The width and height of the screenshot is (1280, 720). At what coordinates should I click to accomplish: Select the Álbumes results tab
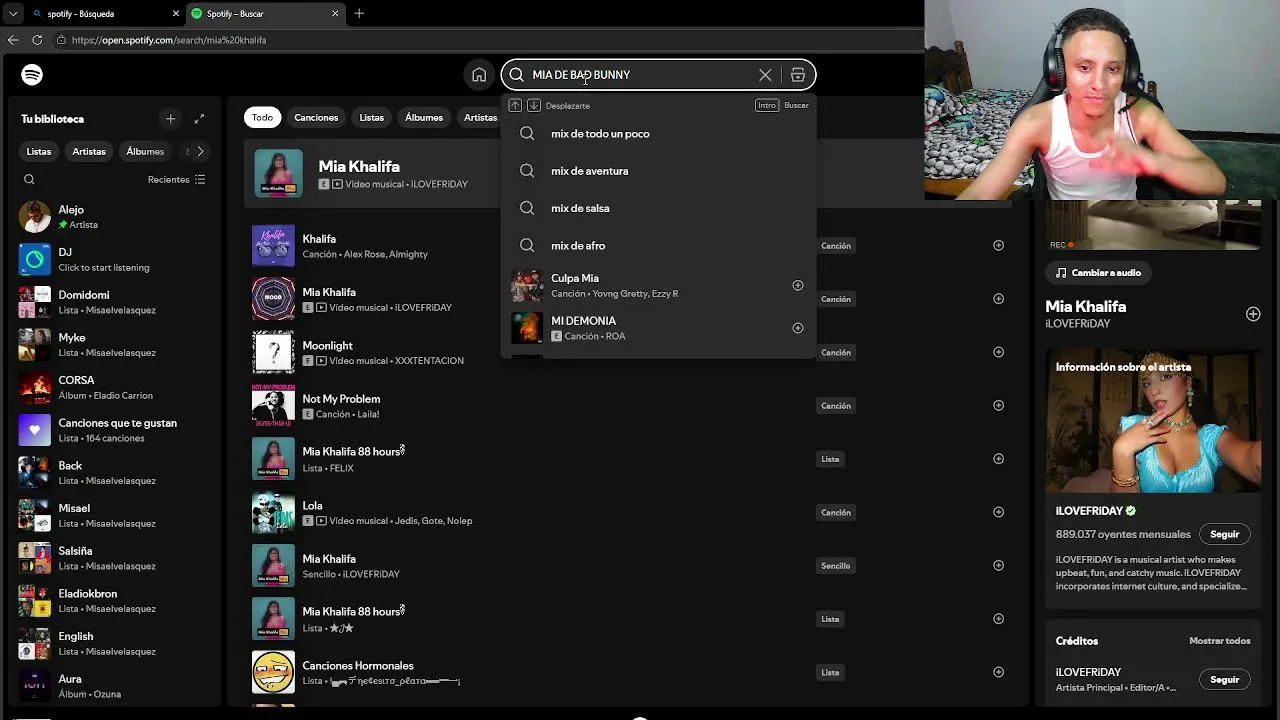tap(424, 118)
